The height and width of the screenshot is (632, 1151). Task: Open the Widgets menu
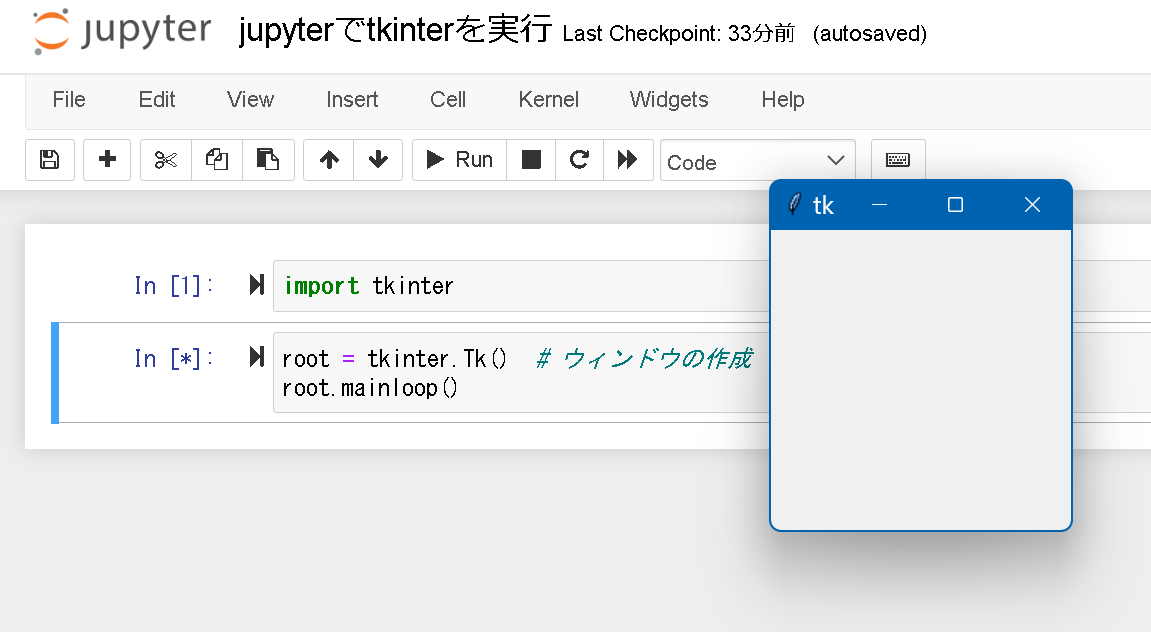coord(668,99)
